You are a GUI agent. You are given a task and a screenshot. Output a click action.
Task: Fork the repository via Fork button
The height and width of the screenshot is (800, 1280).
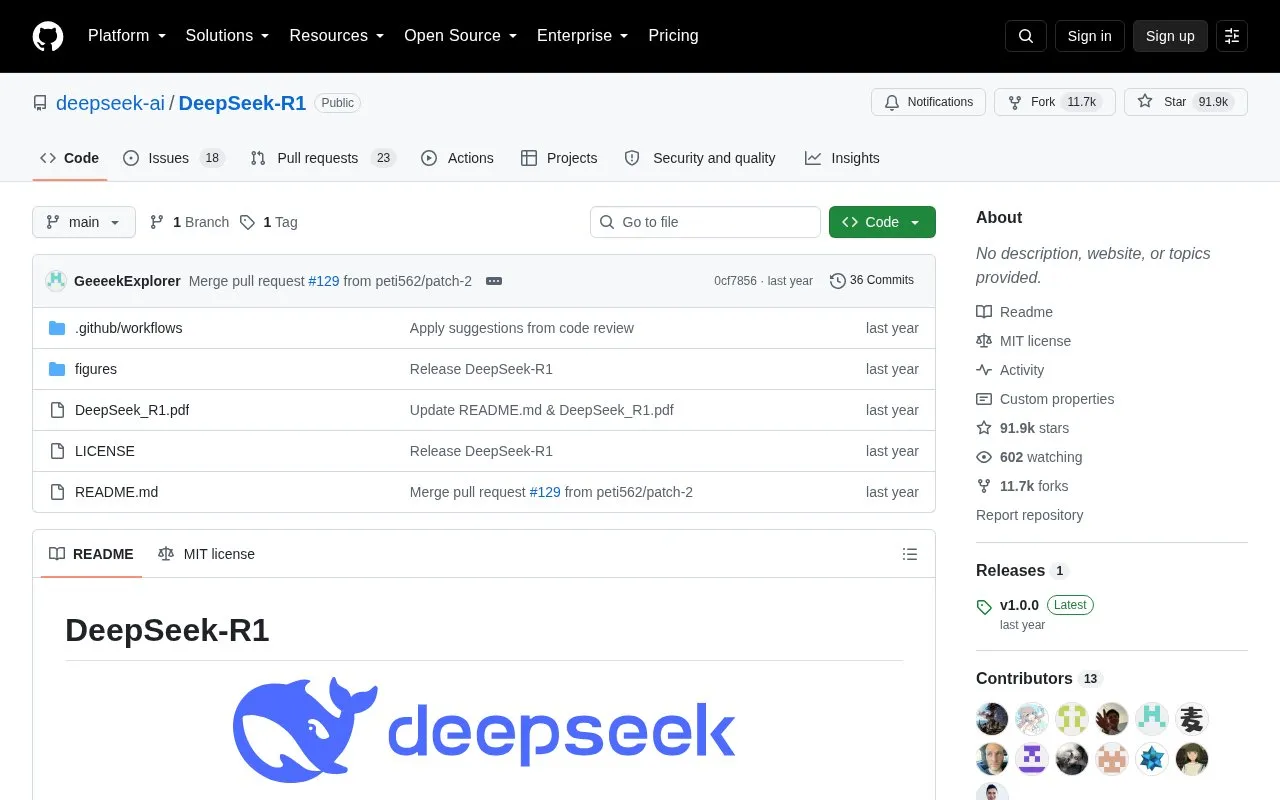click(x=1054, y=102)
